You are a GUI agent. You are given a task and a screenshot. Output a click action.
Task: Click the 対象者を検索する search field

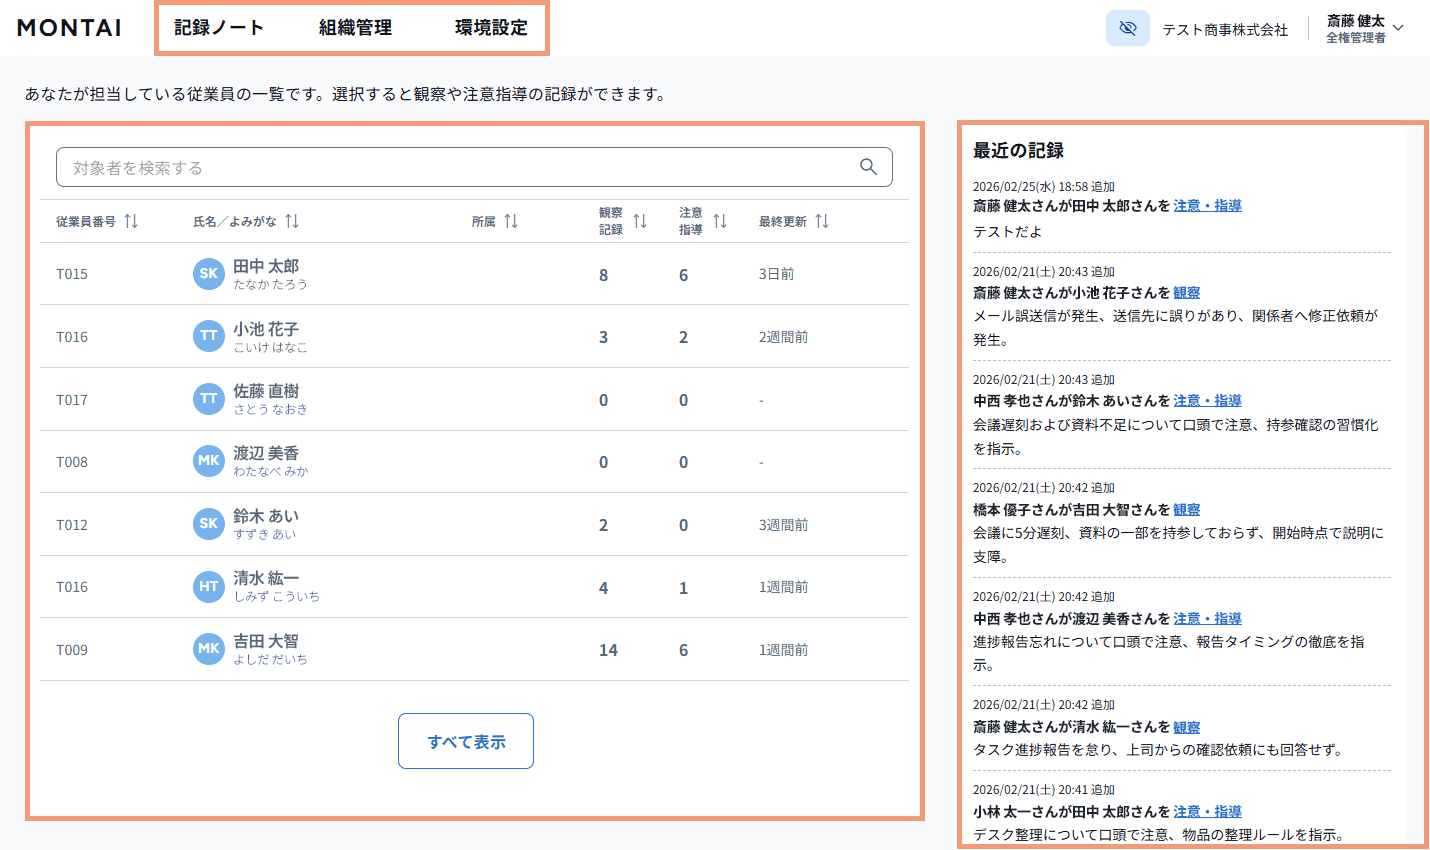(400, 166)
